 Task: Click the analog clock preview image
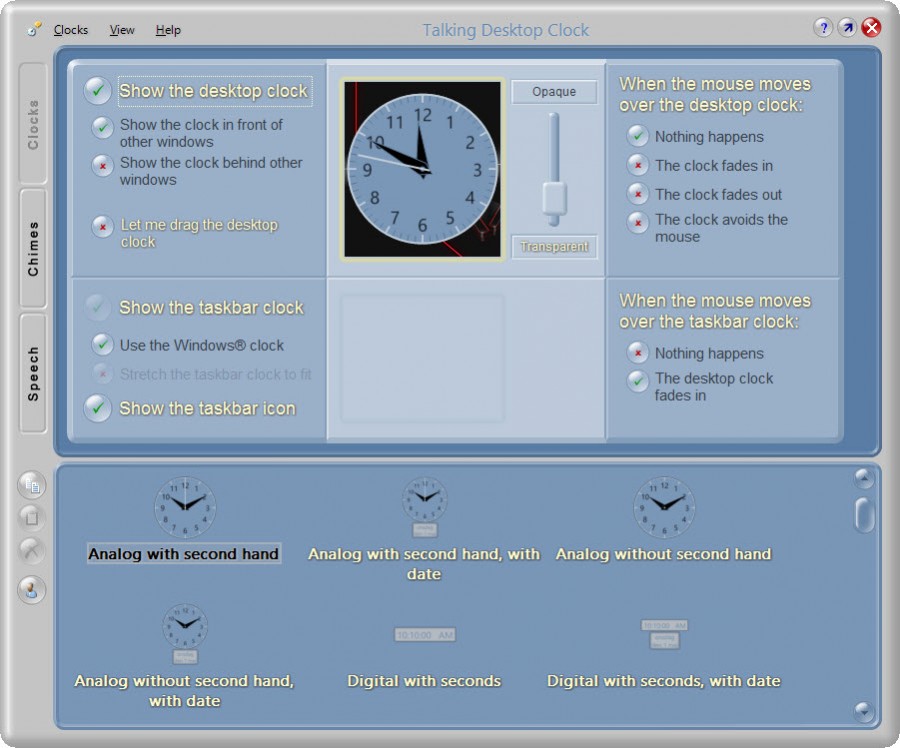pos(422,169)
